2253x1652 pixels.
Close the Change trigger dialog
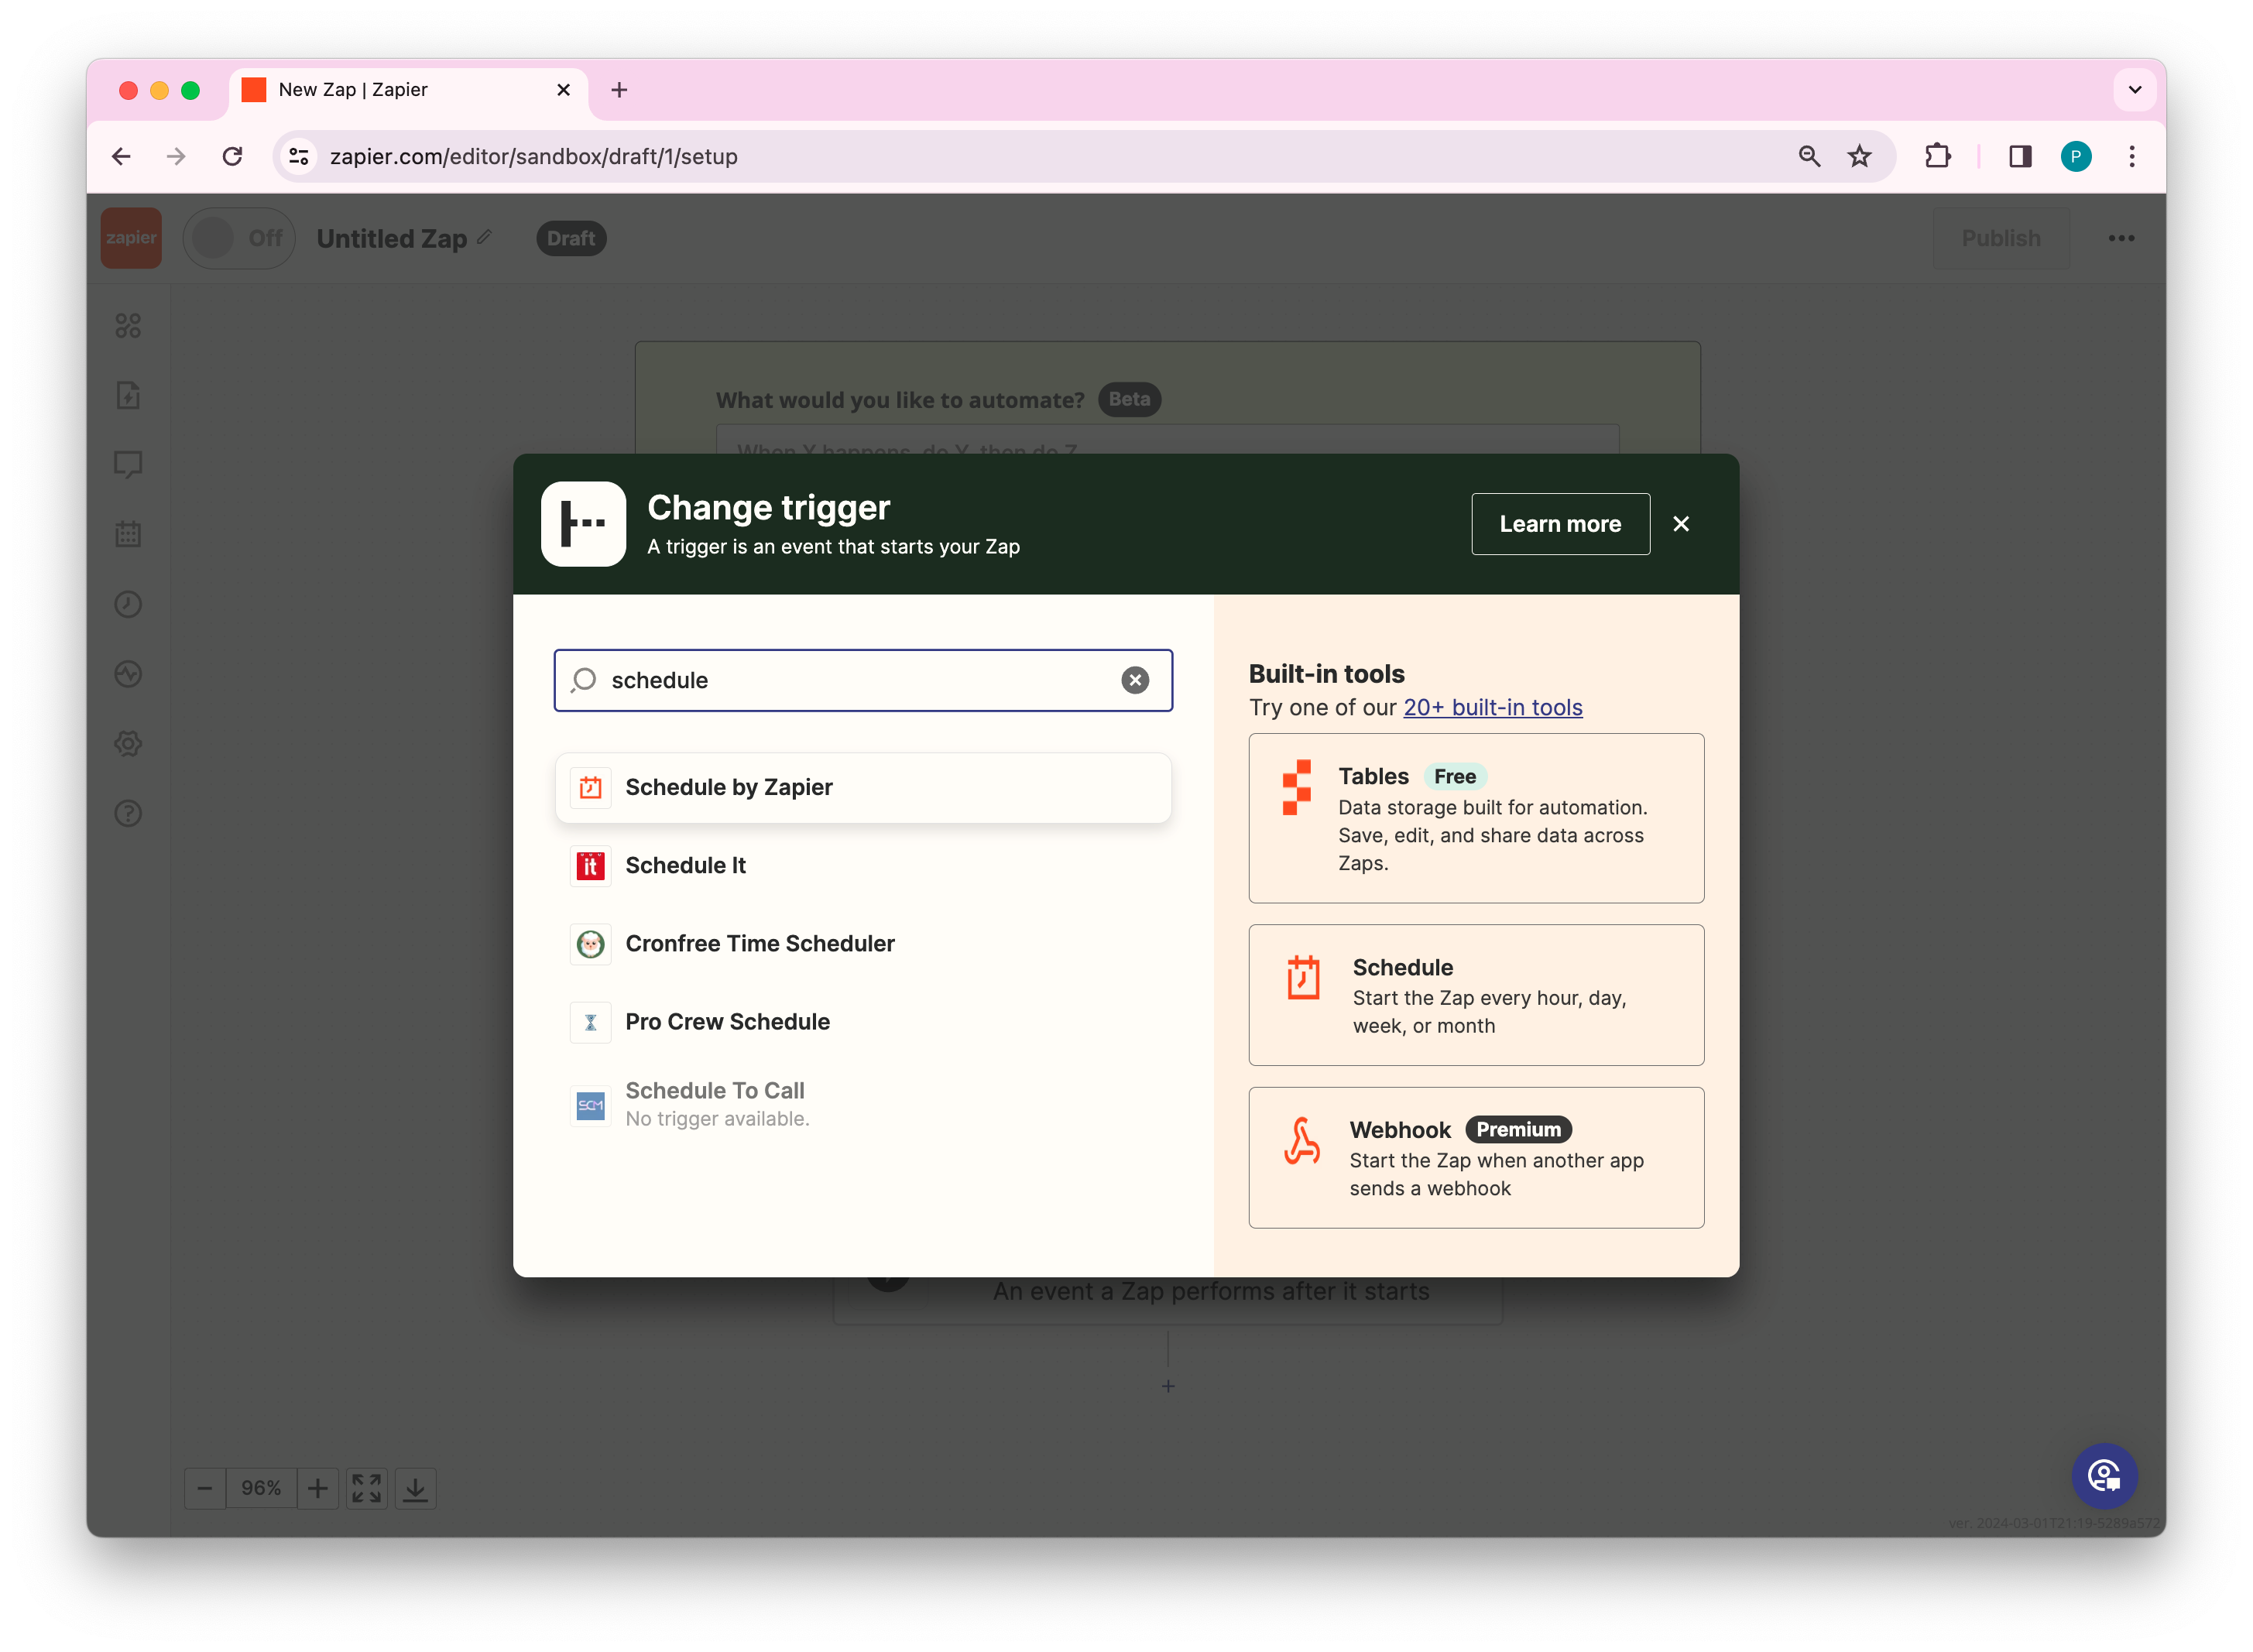coord(1680,524)
